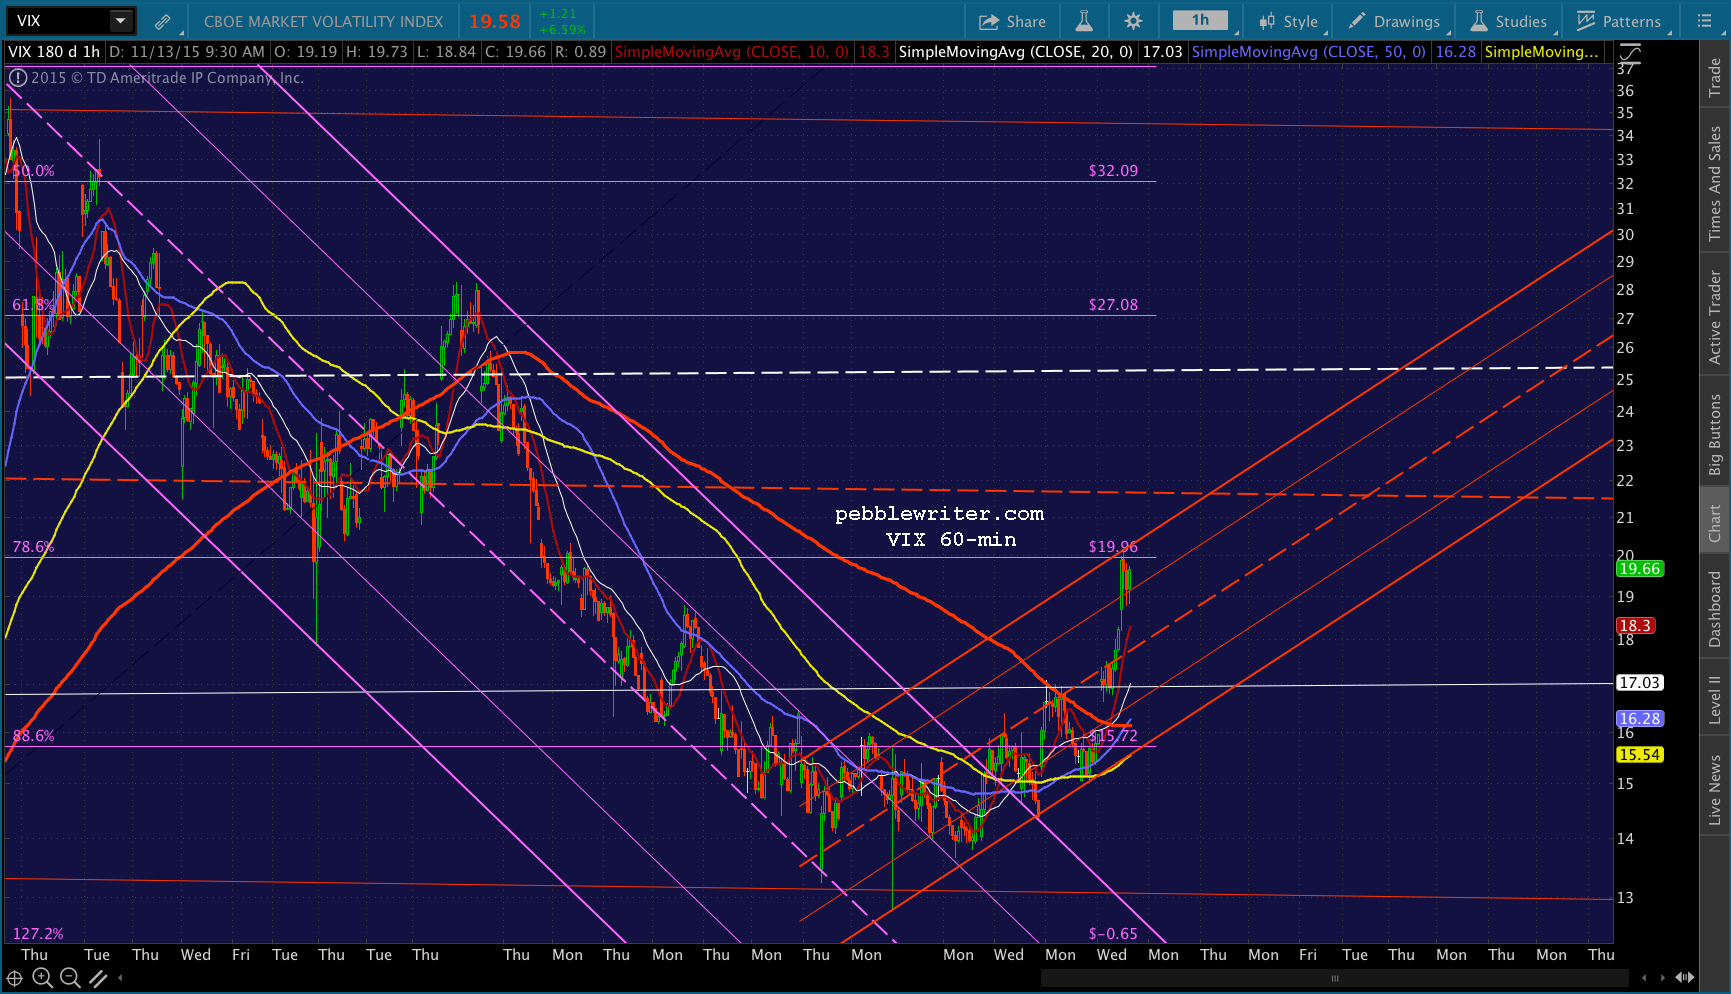Open the Drawings menu
Screen dimensions: 1731x994
click(1394, 21)
